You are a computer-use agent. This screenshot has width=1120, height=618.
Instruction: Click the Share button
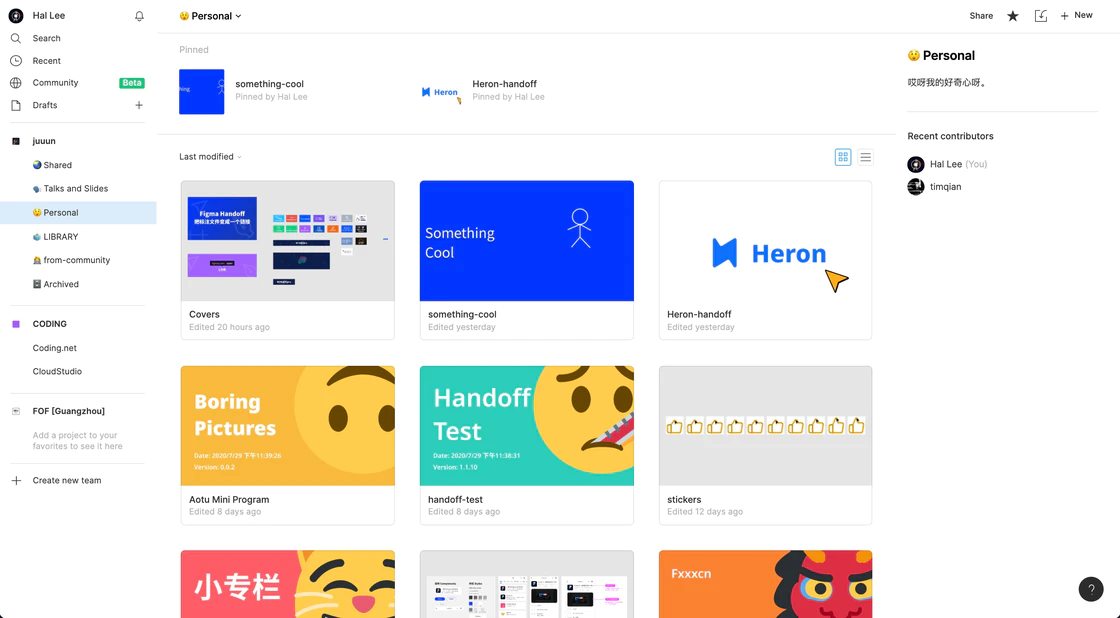pos(981,16)
